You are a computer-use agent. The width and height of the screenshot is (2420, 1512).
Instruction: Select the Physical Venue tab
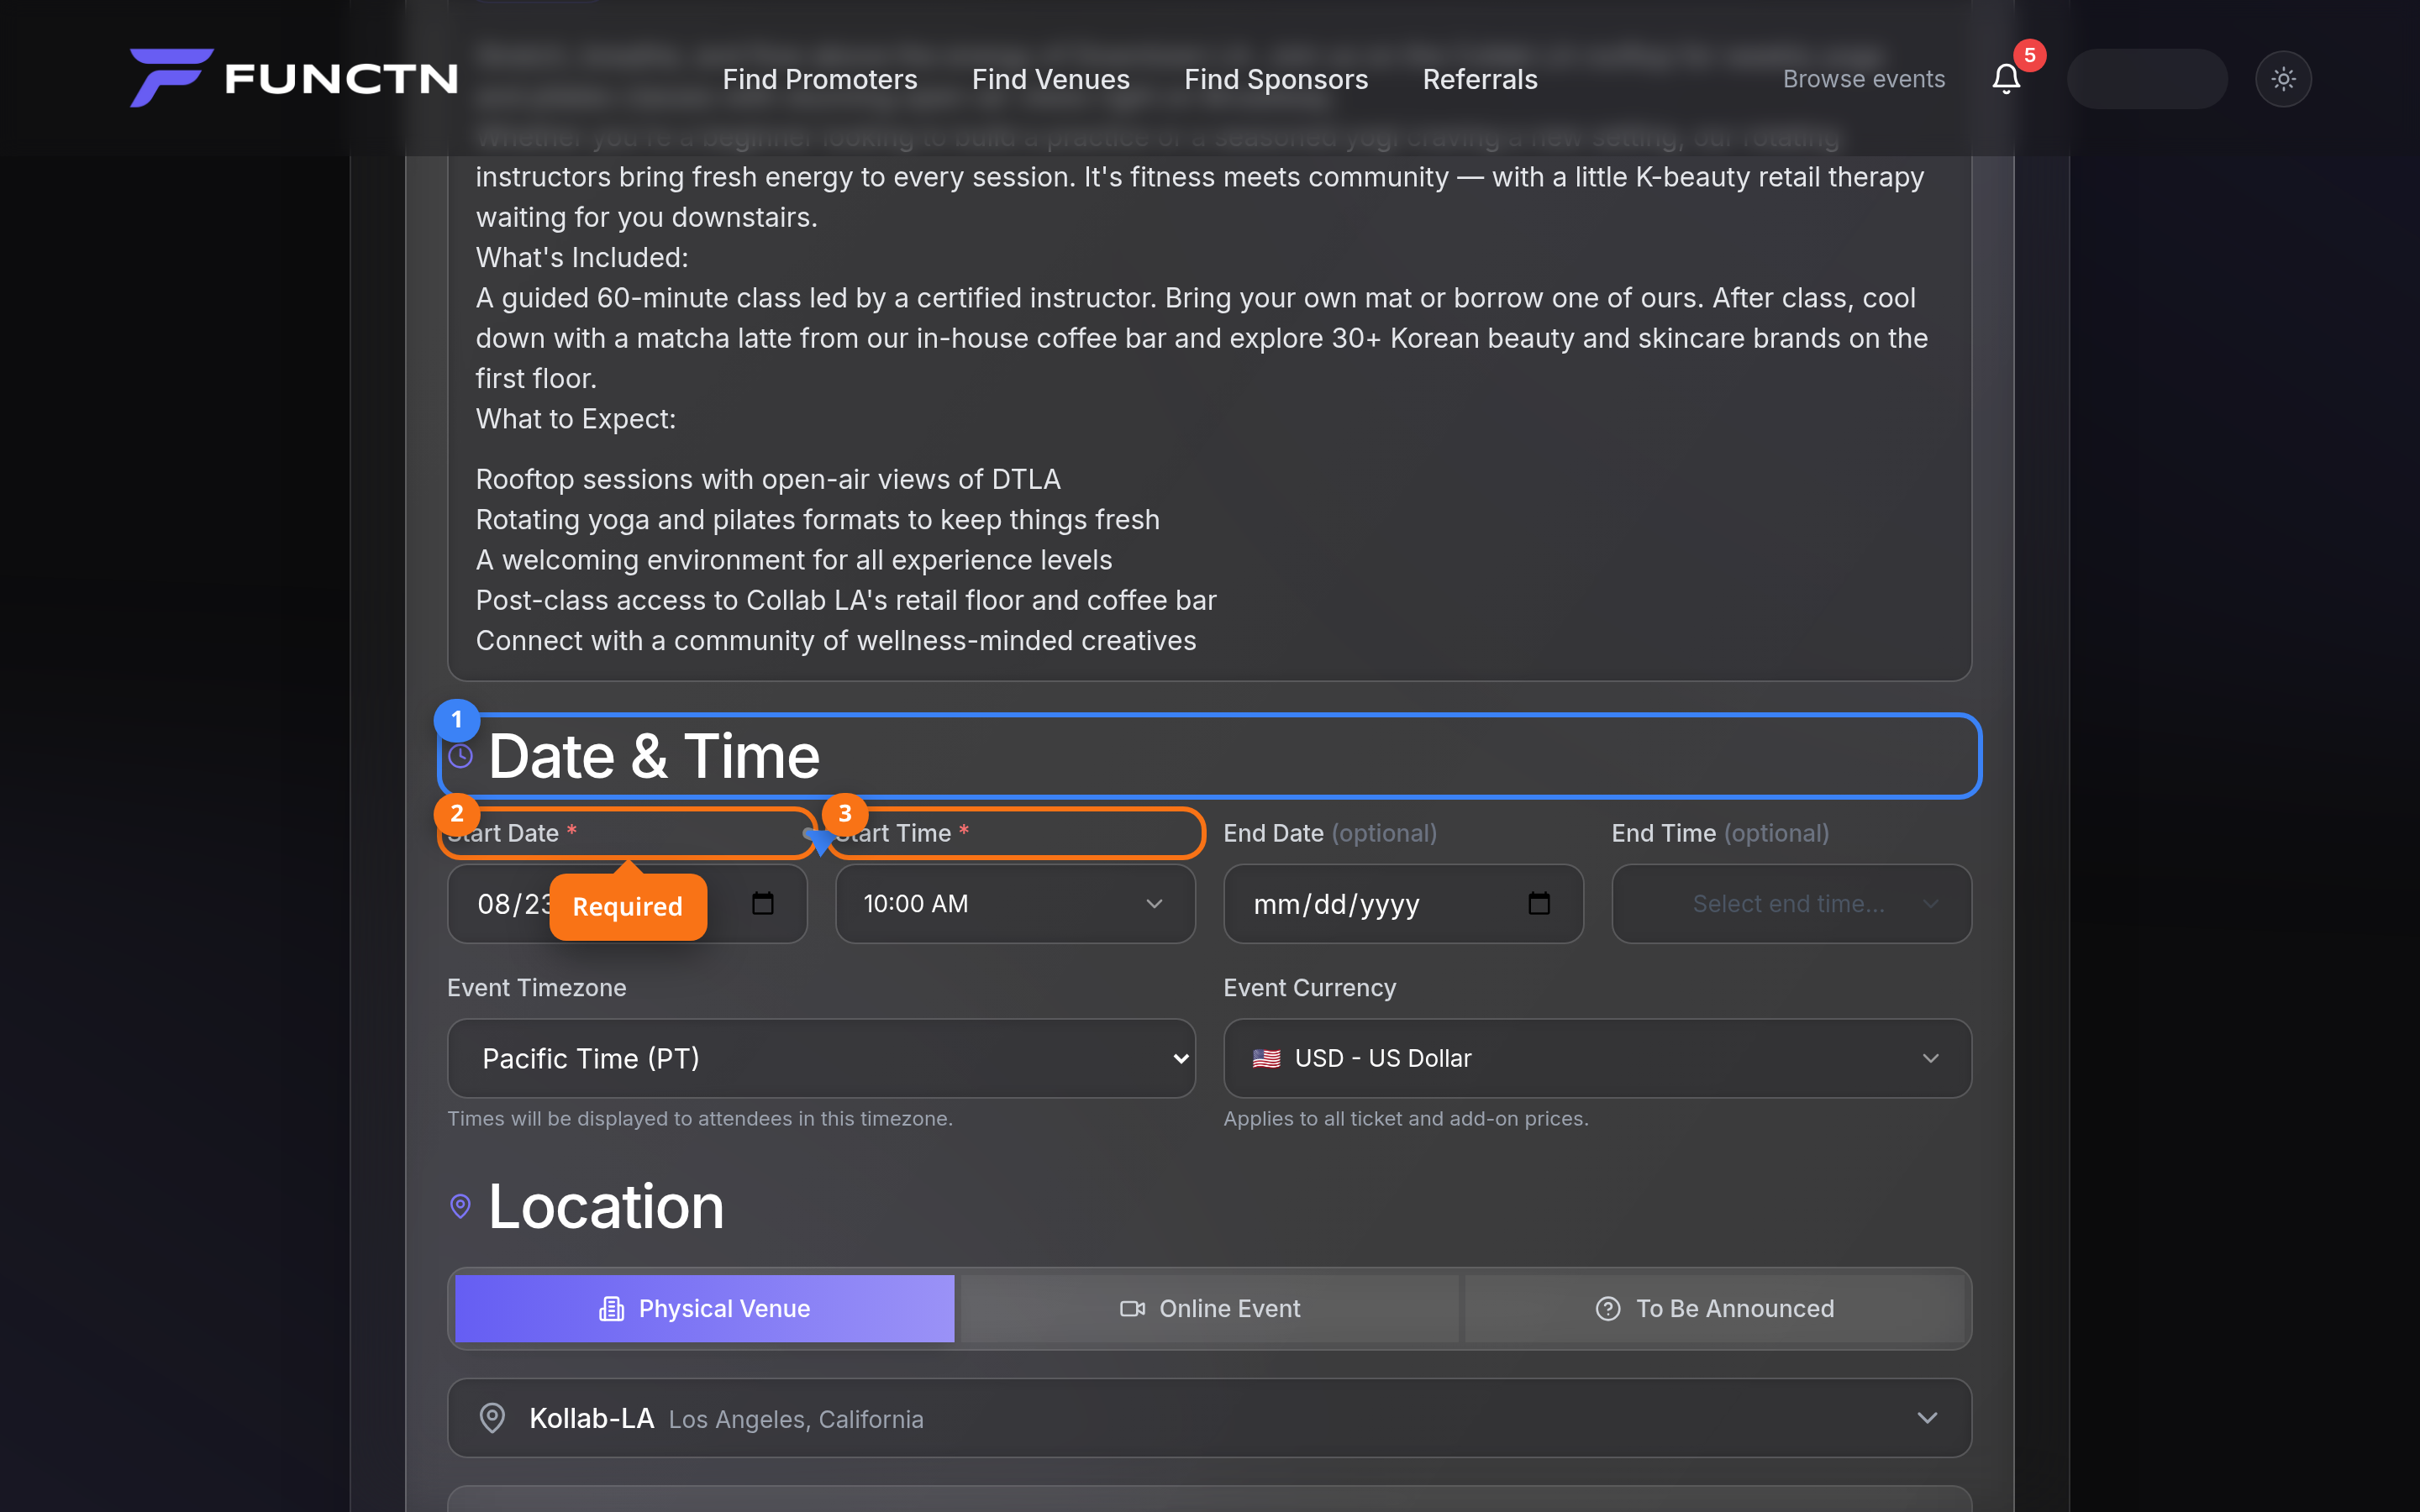click(704, 1308)
